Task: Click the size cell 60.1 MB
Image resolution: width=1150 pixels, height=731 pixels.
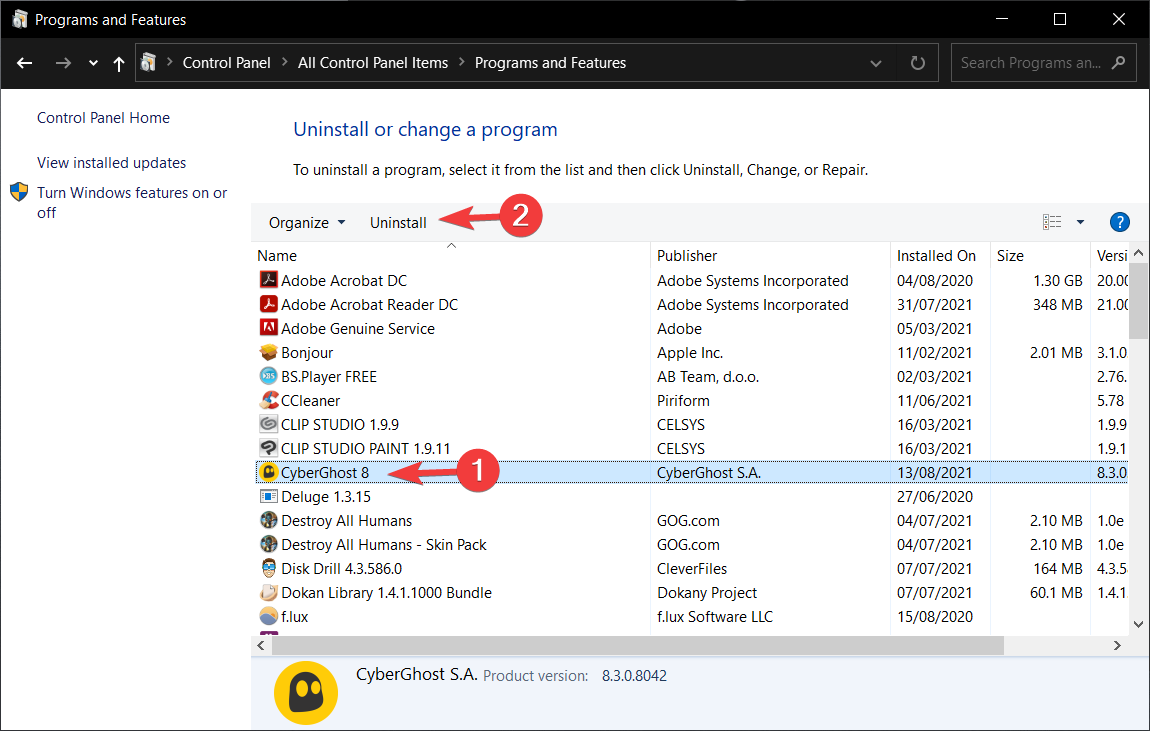Action: pos(1056,593)
